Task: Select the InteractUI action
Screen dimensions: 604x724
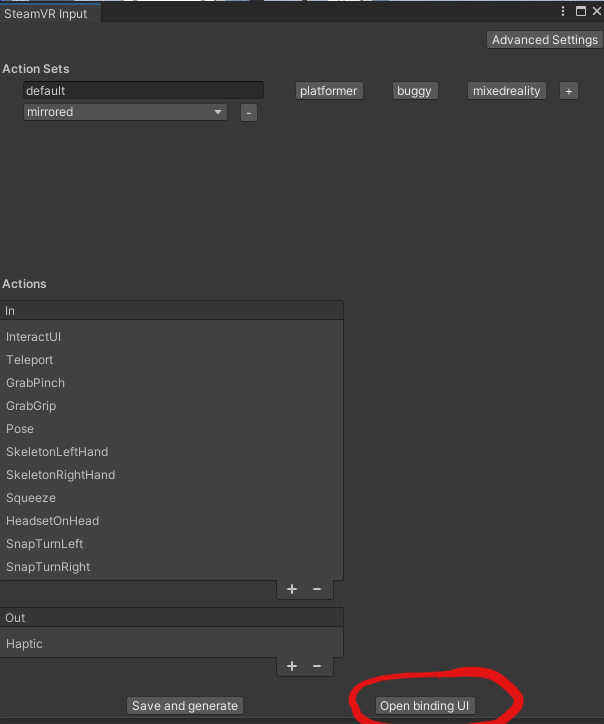Action: (34, 337)
